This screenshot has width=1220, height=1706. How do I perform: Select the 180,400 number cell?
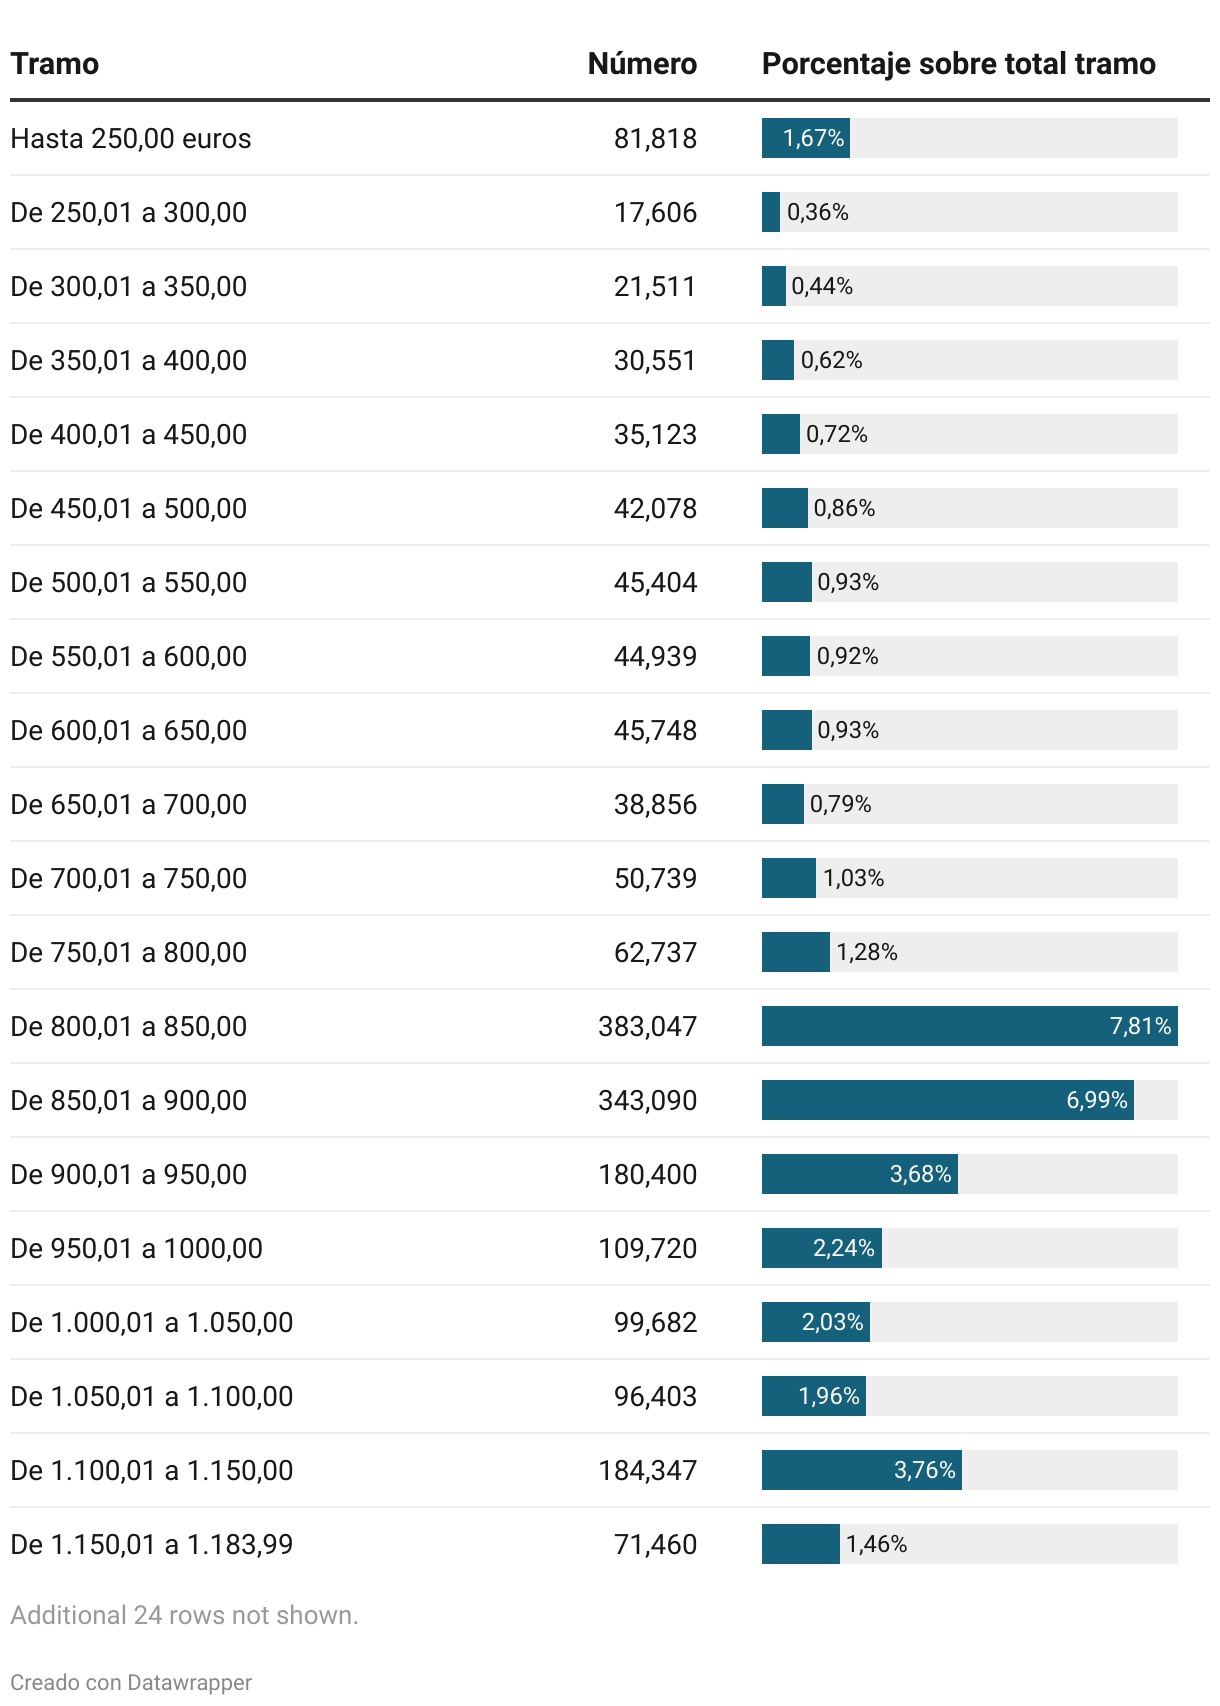pos(647,1174)
